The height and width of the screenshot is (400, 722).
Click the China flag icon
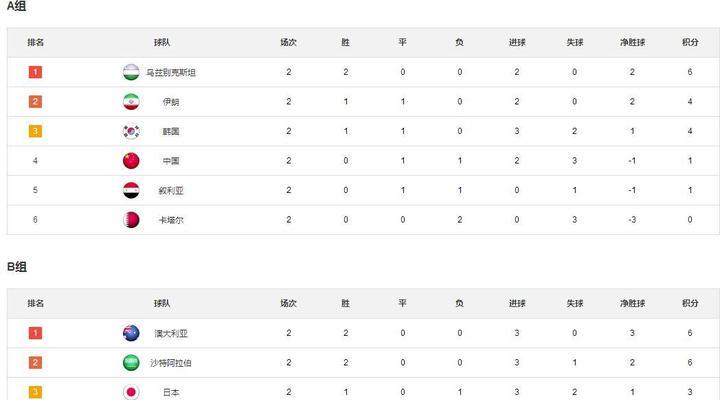click(131, 161)
